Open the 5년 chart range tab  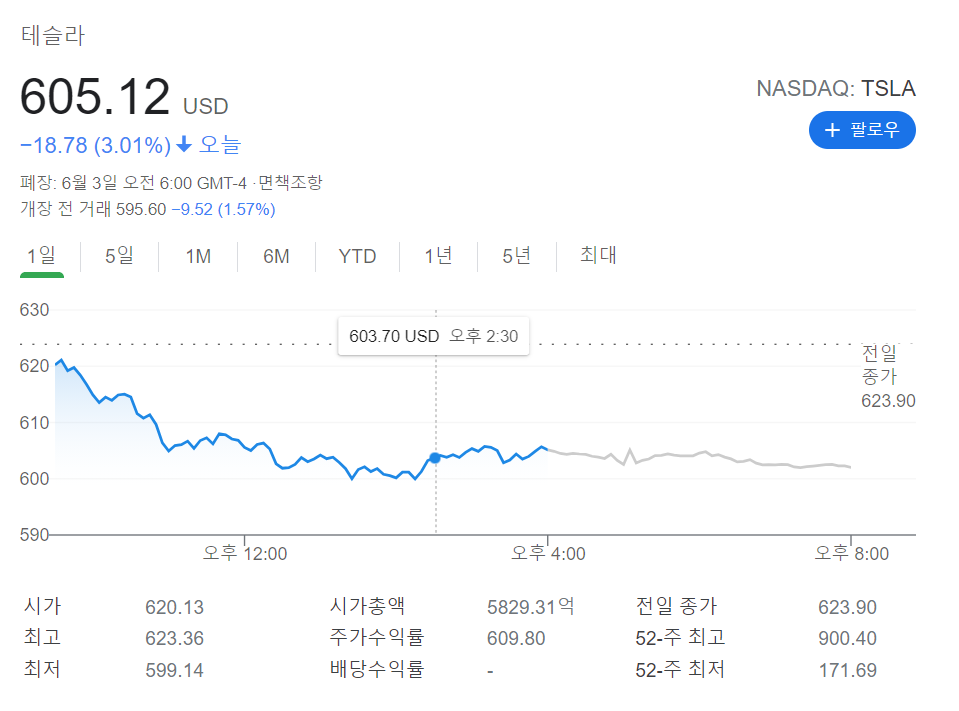tap(517, 256)
